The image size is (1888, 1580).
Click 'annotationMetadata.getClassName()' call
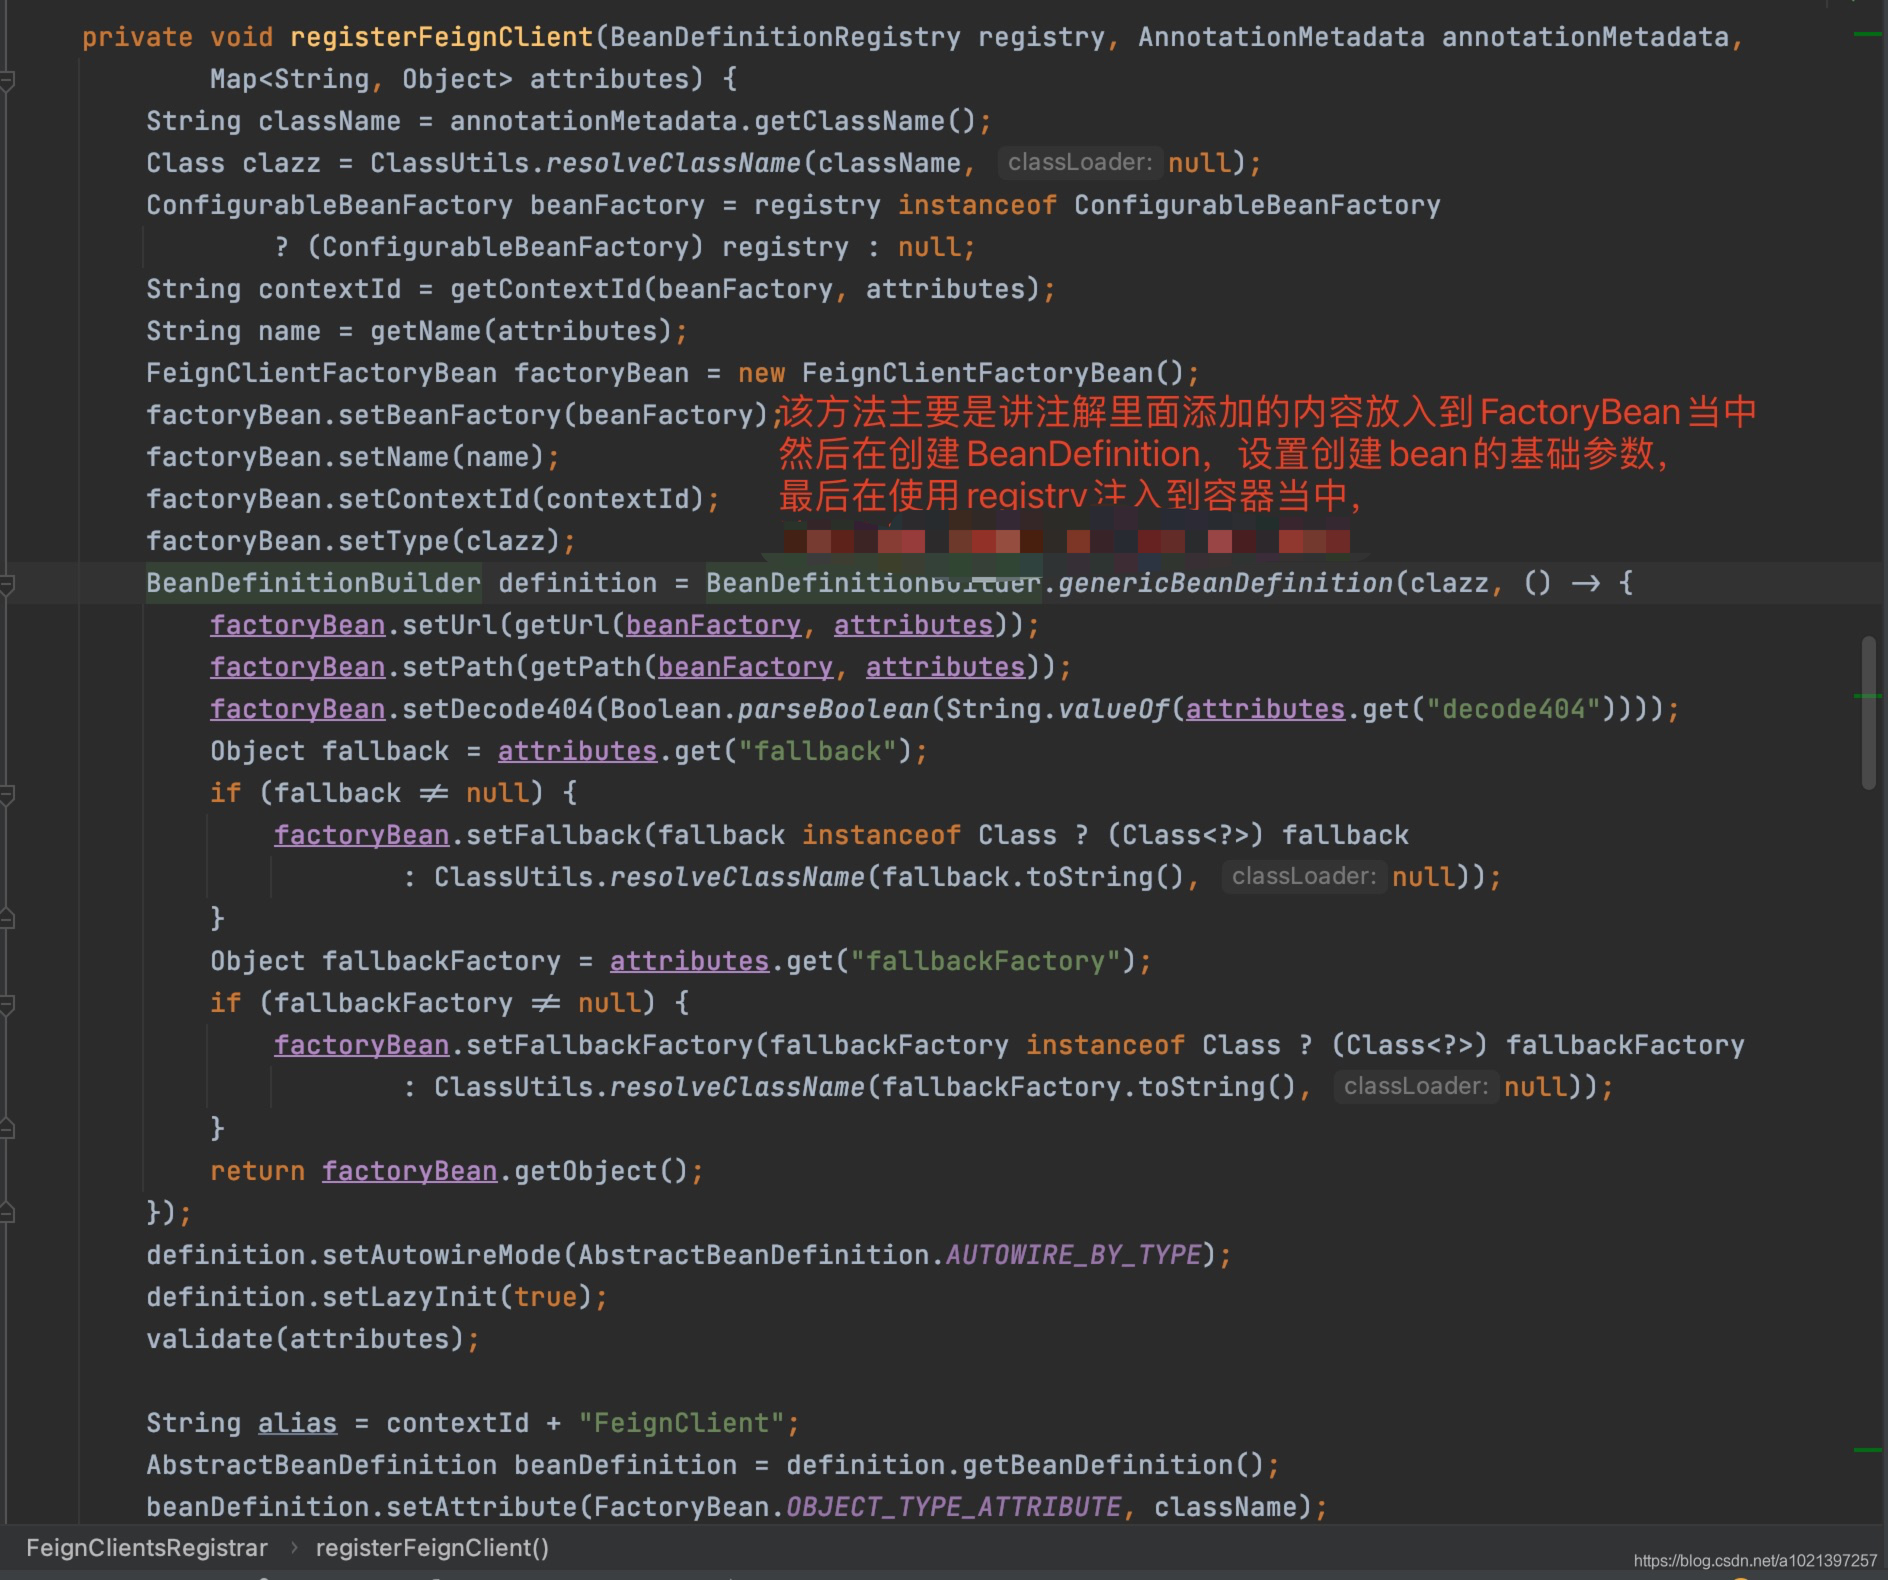[x=713, y=121]
